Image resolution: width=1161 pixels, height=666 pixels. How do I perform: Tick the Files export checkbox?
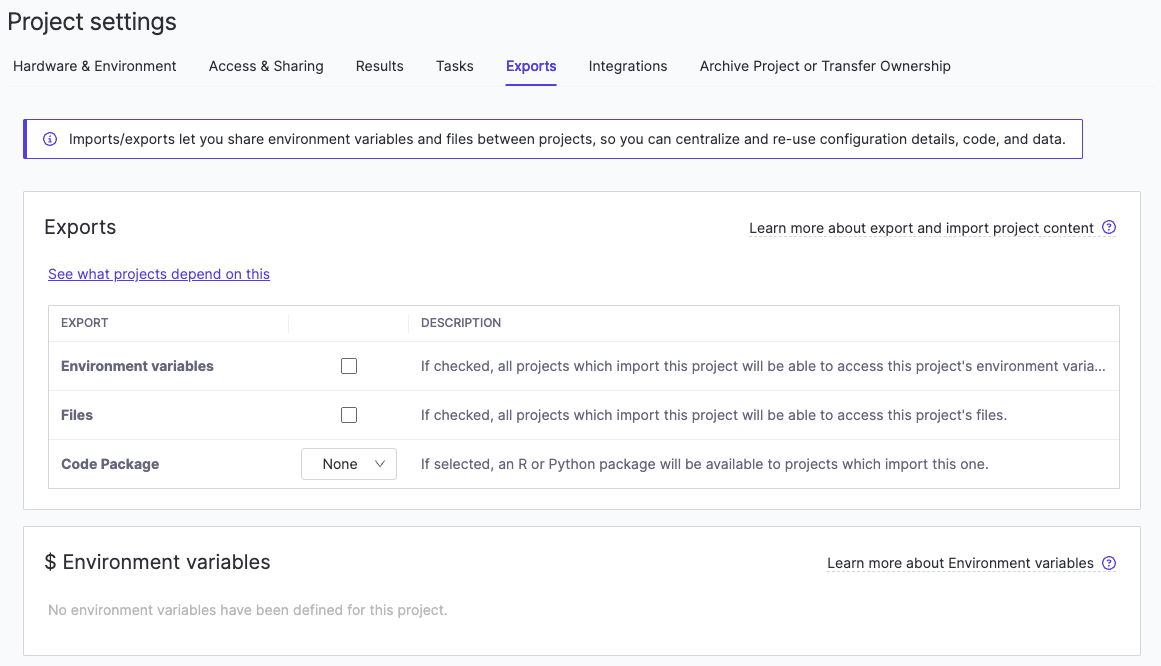[x=349, y=415]
